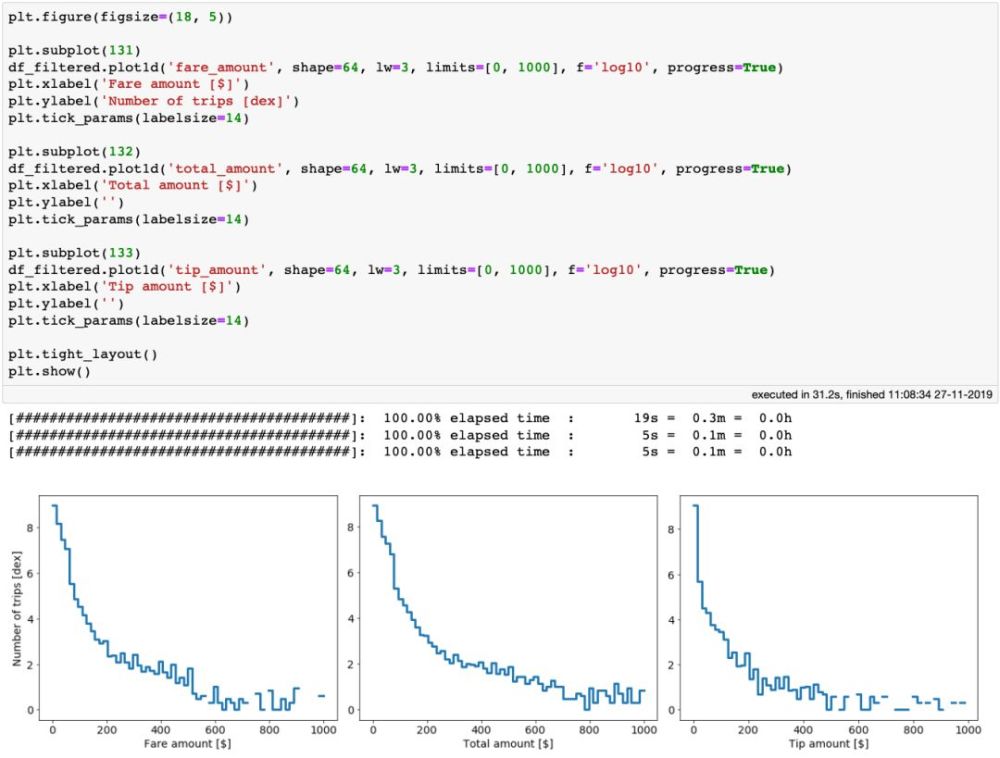Click the 'Number of trips [dex]' y-axis label
The height and width of the screenshot is (758, 1000).
click(x=17, y=609)
